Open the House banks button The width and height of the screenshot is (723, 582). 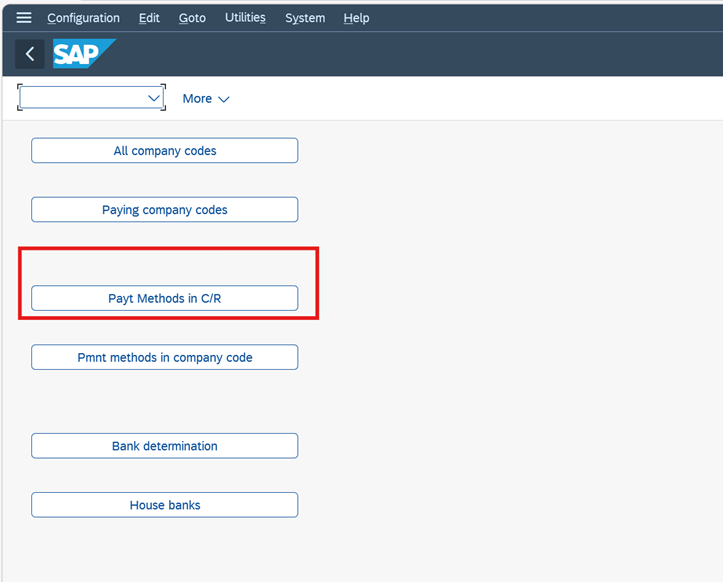[165, 505]
